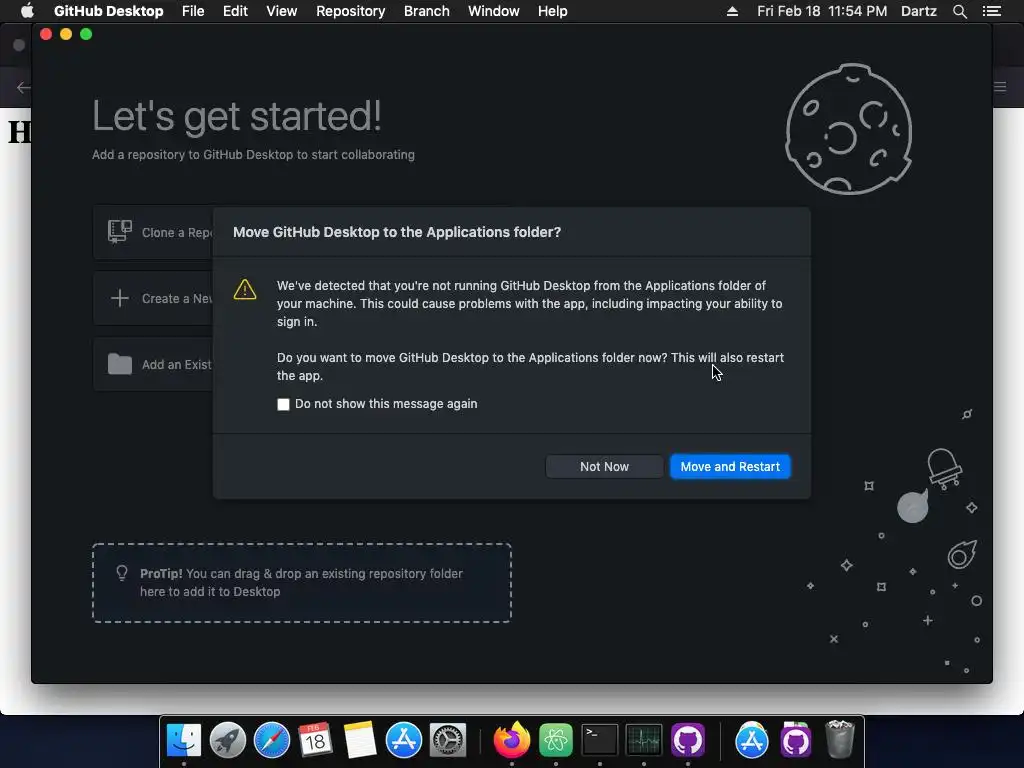Click the ProTip drag and drop text
The height and width of the screenshot is (768, 1024).
(x=301, y=583)
